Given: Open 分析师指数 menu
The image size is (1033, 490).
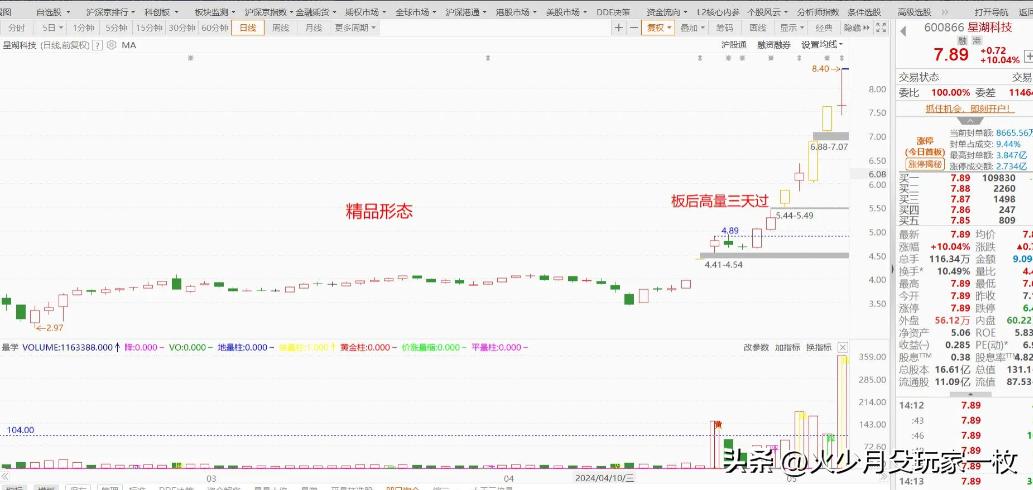Looking at the screenshot, I should tap(818, 12).
